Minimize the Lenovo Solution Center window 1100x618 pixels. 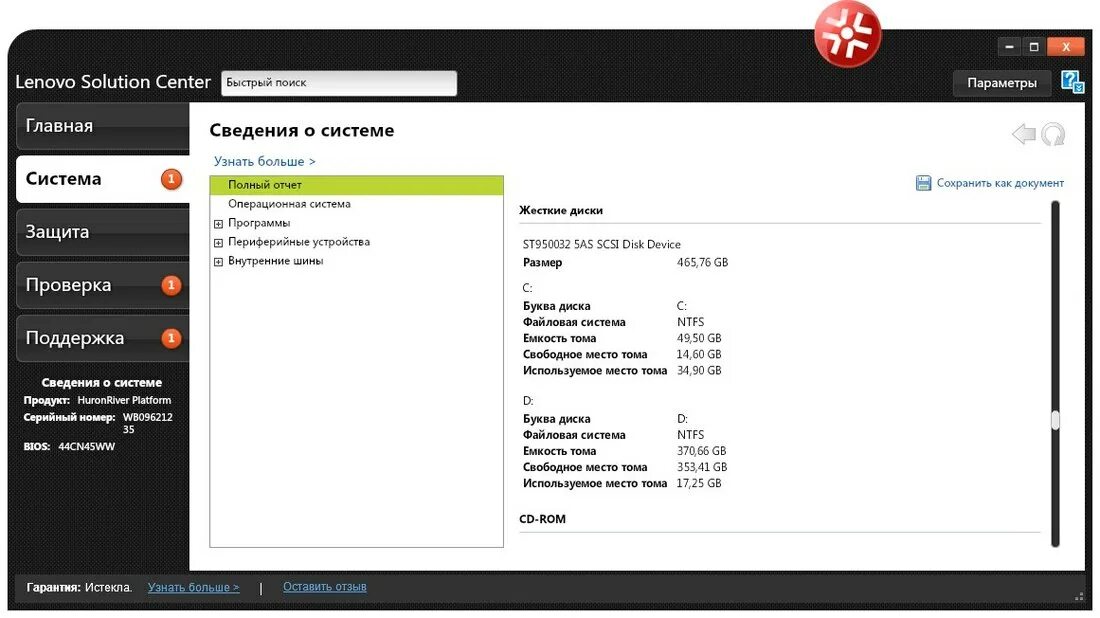tap(1010, 47)
